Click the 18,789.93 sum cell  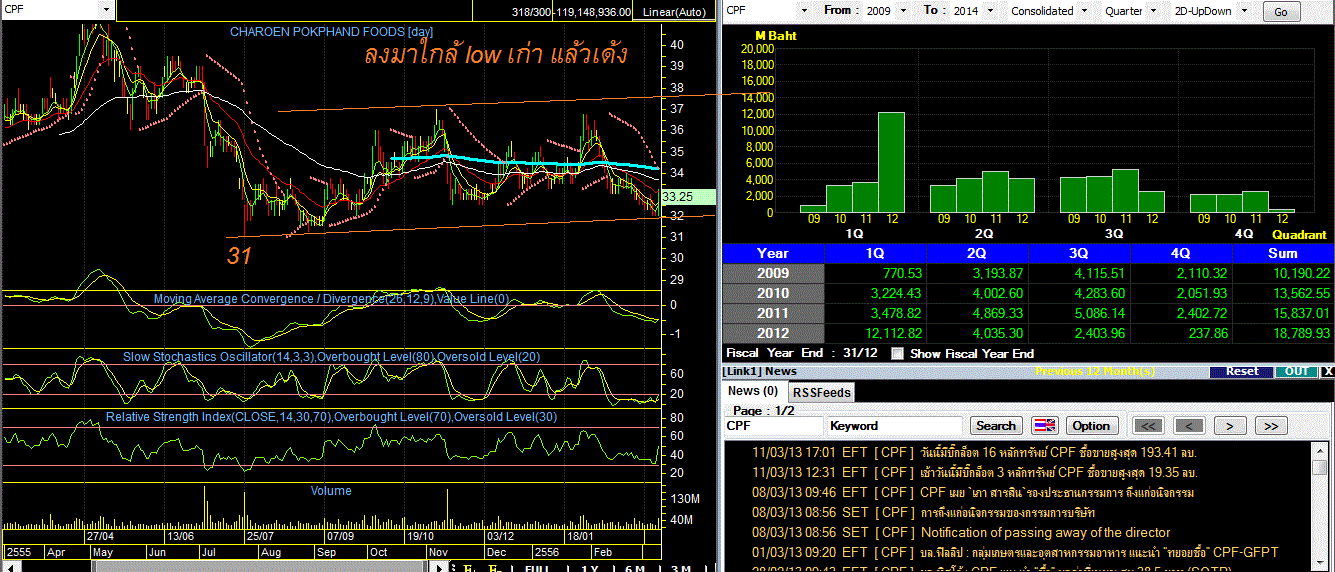1283,334
